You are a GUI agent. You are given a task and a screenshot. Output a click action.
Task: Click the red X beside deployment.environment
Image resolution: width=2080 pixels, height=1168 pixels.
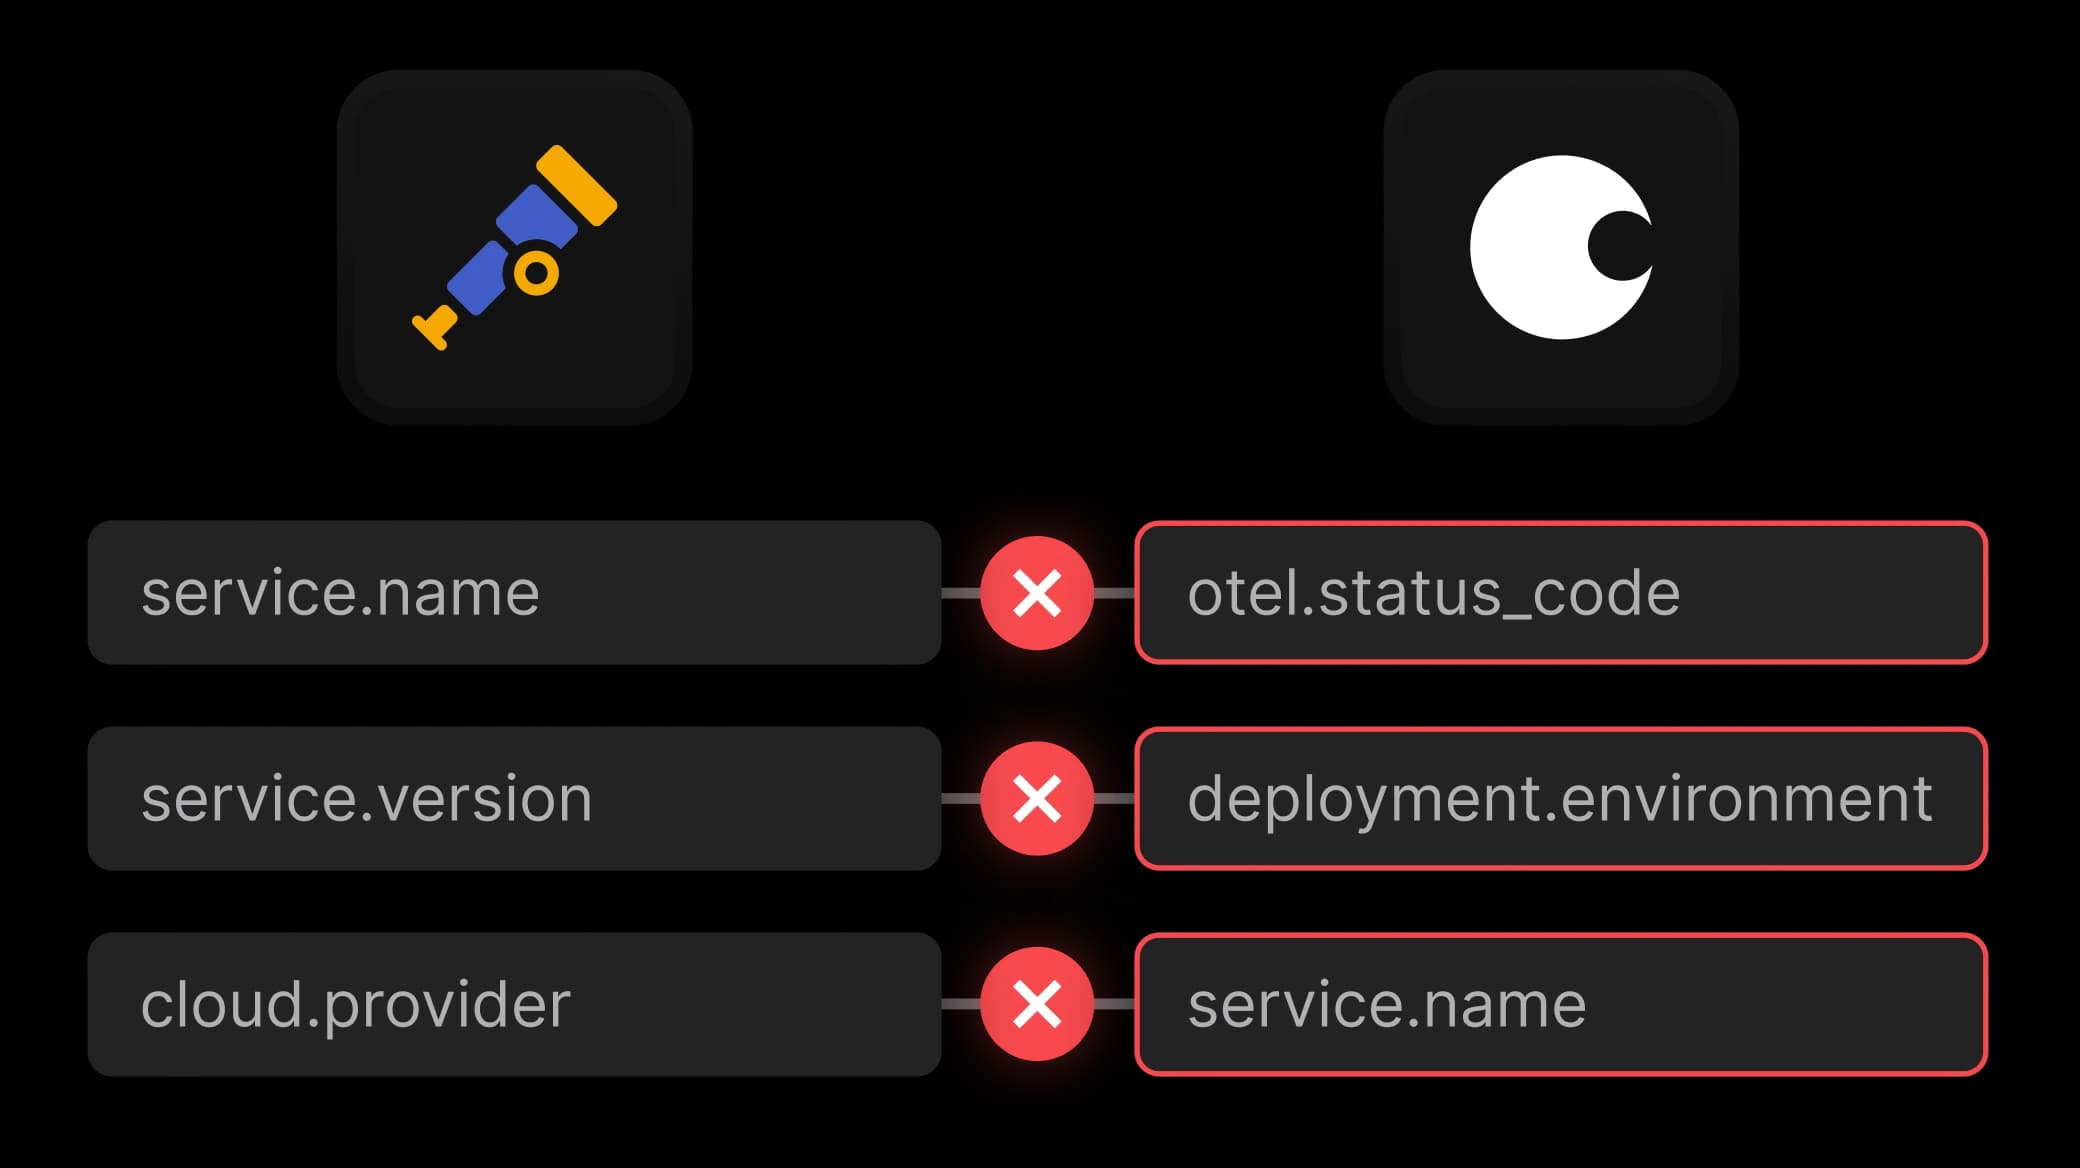point(1037,799)
